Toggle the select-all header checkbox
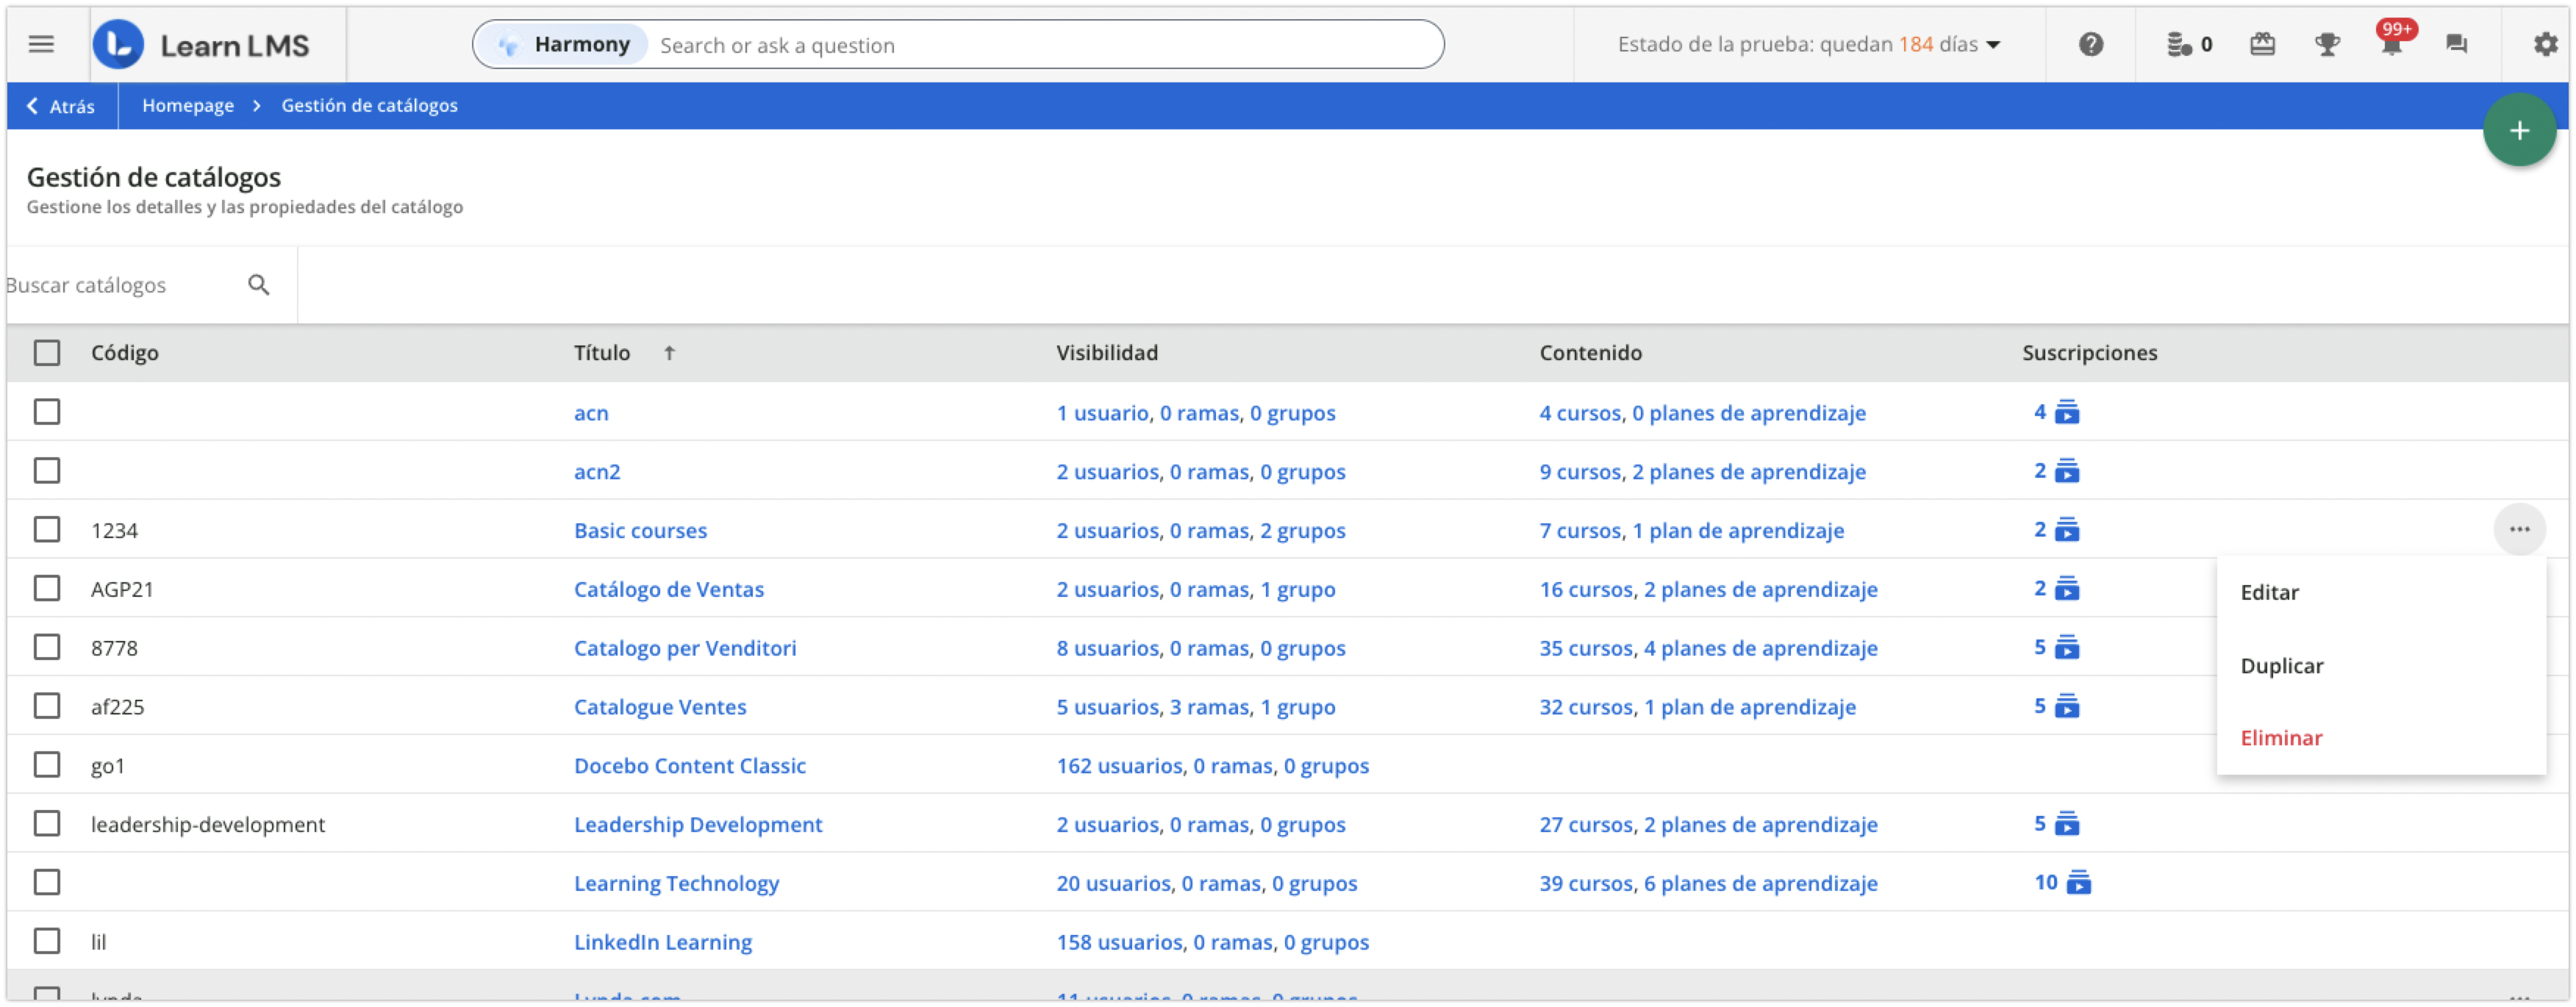The width and height of the screenshot is (2576, 1007). click(x=47, y=352)
